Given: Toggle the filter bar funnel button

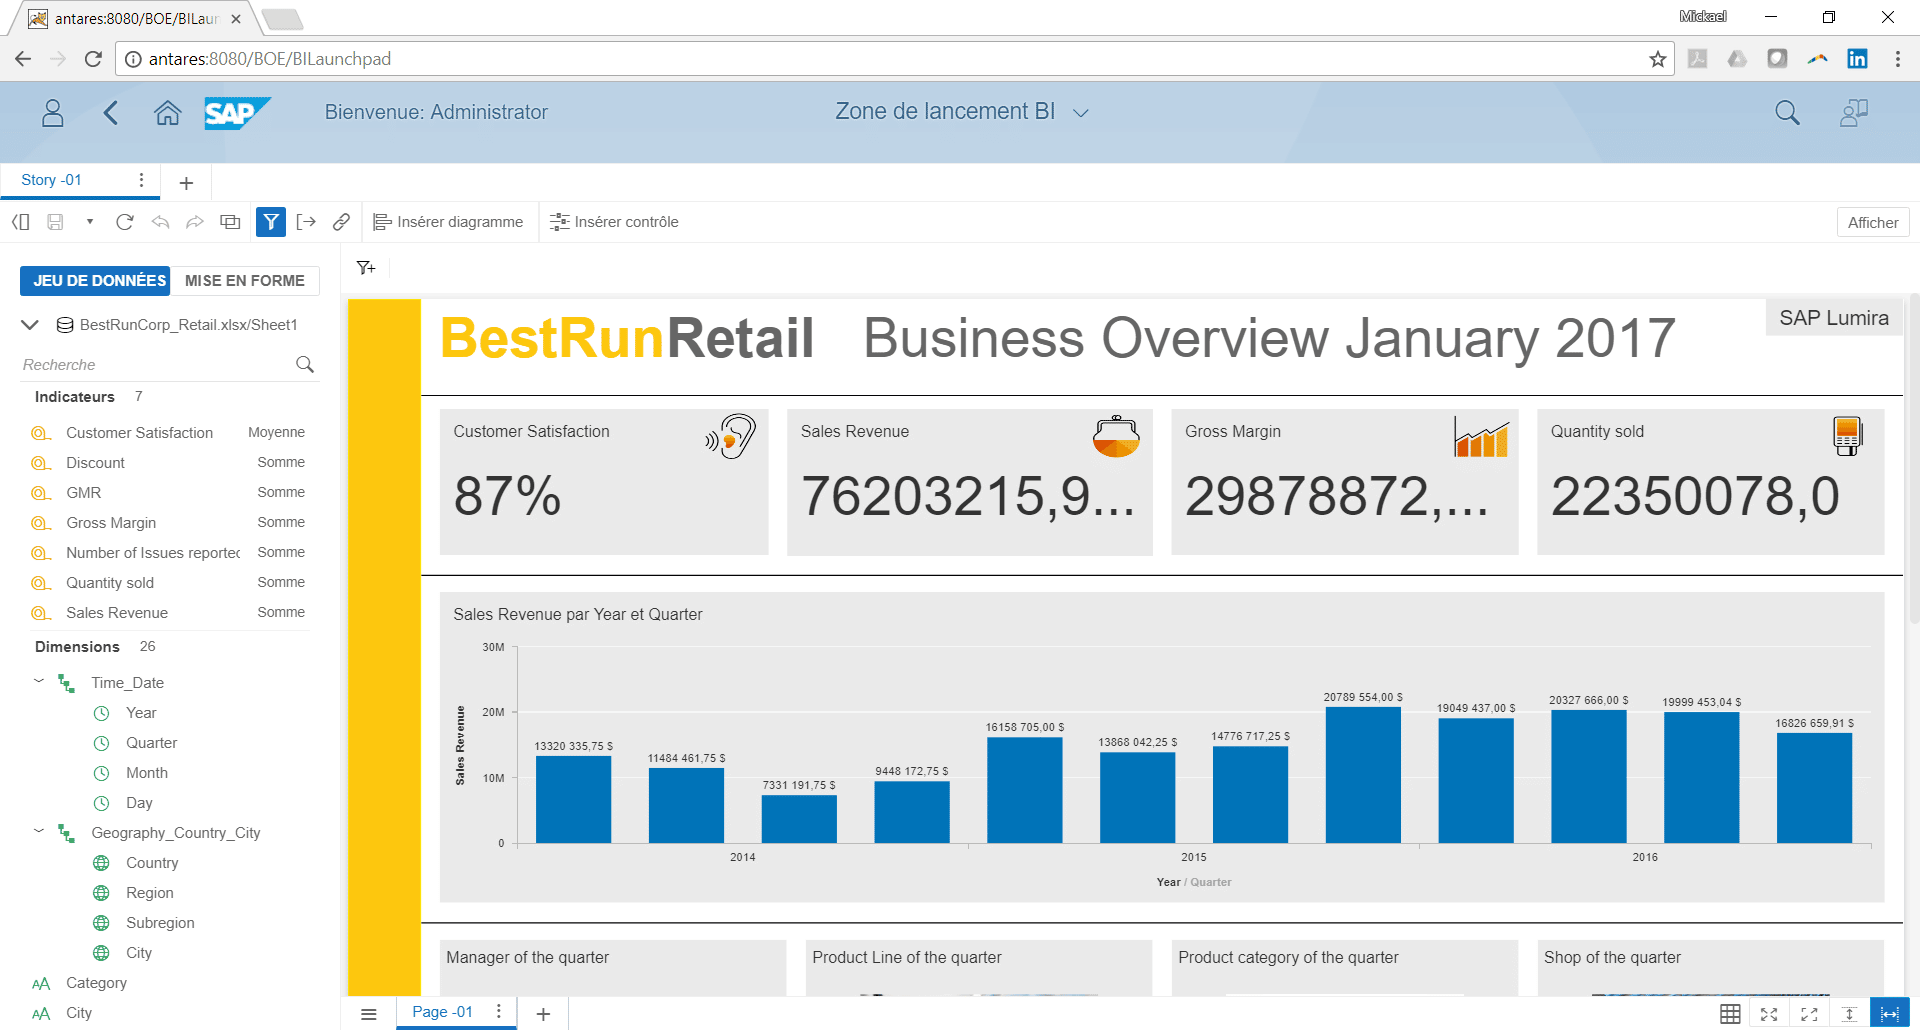Looking at the screenshot, I should coord(271,222).
